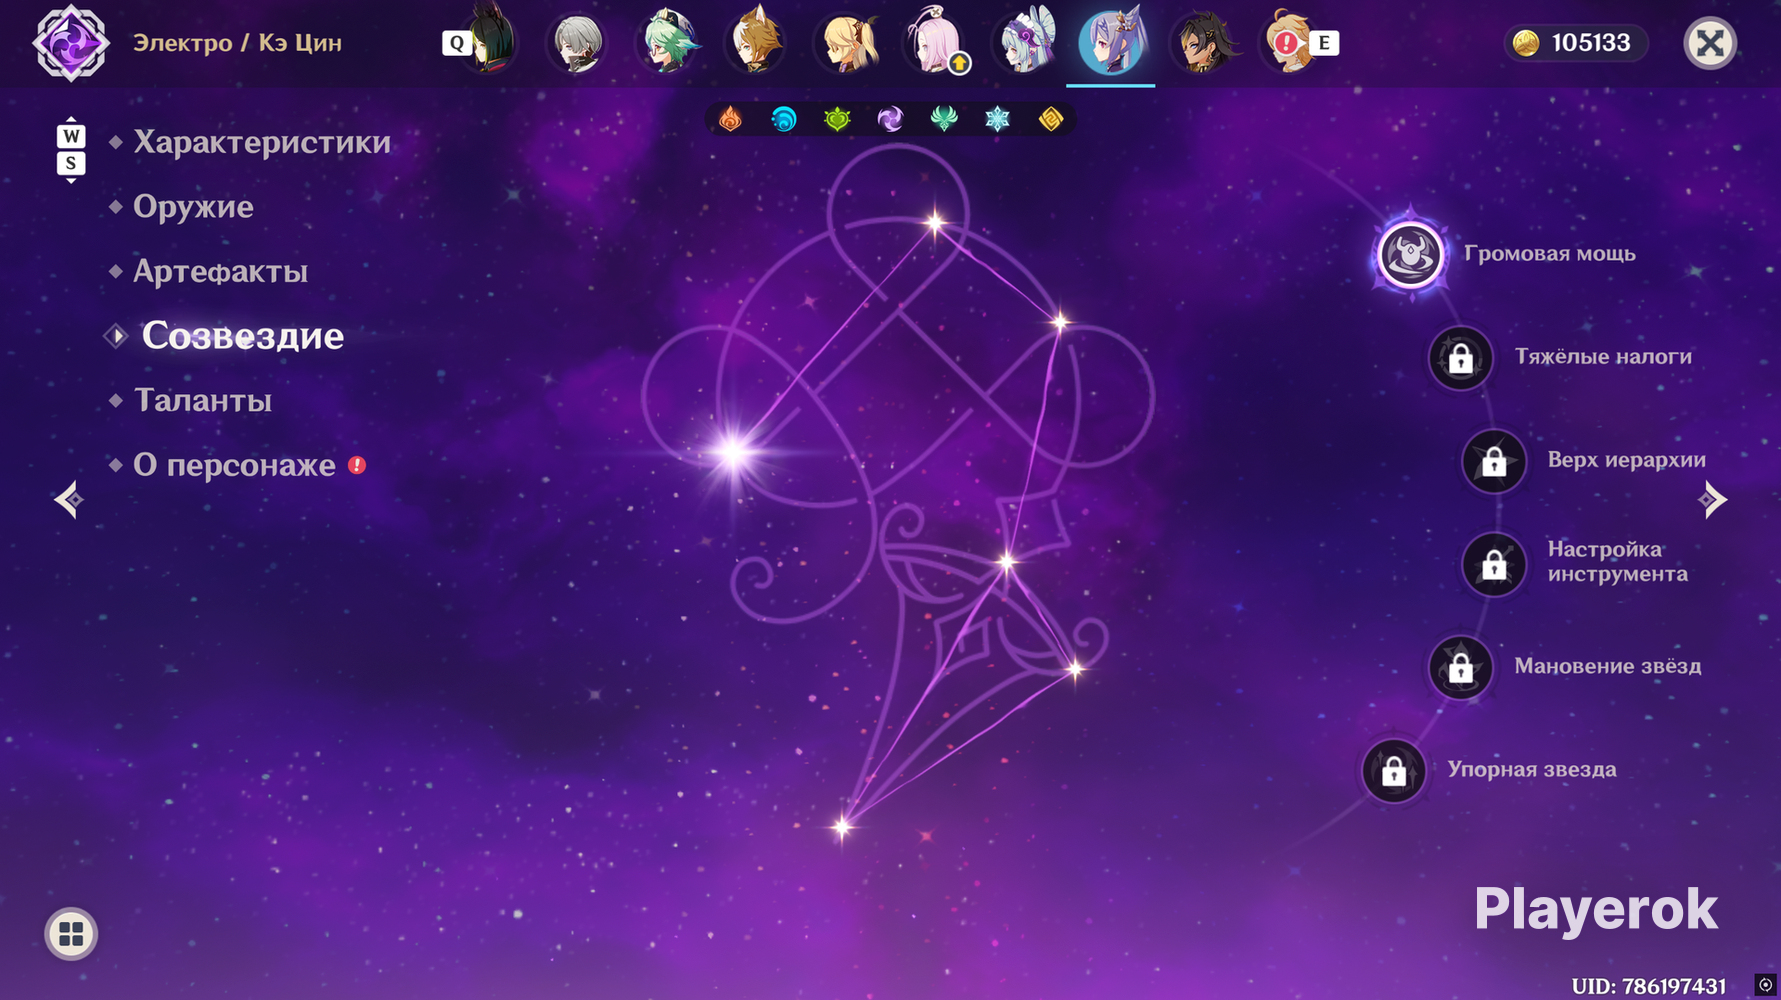Go to next character with right arrow

[1713, 499]
